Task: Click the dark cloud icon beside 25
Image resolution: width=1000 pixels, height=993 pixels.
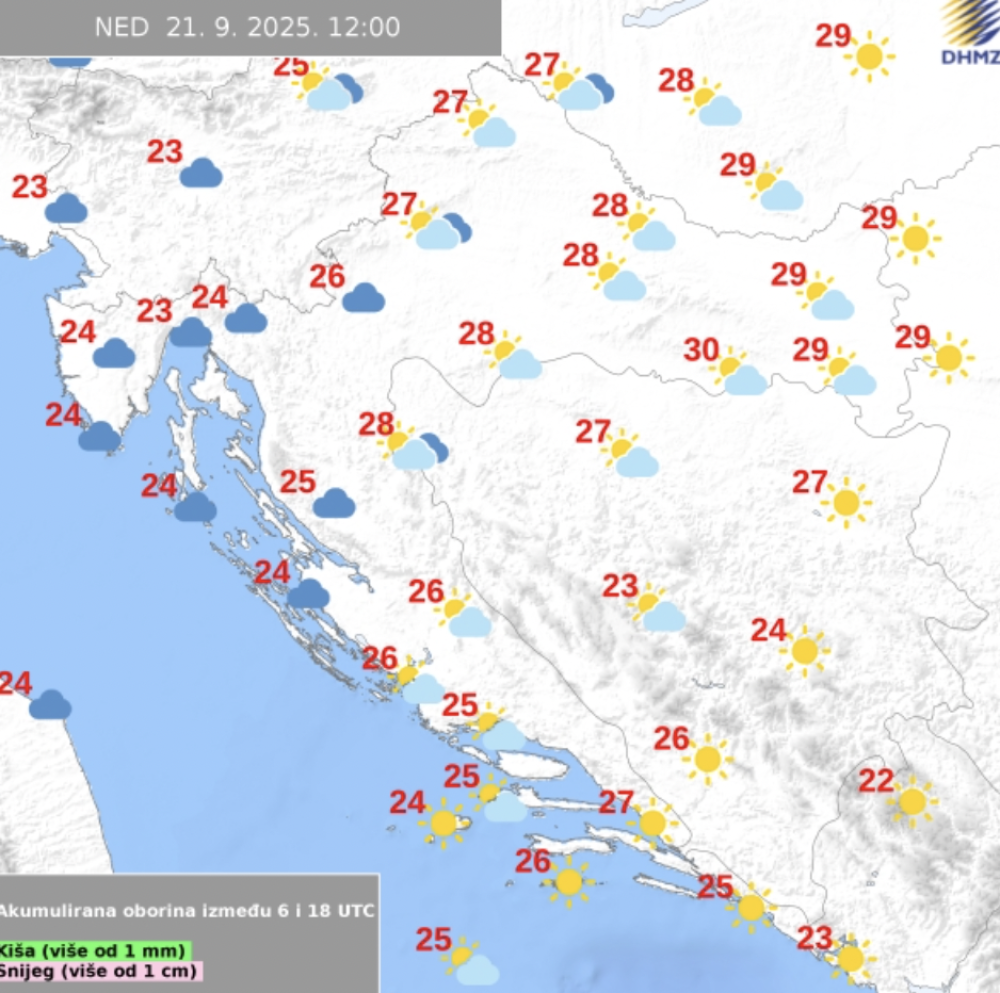Action: click(x=334, y=503)
